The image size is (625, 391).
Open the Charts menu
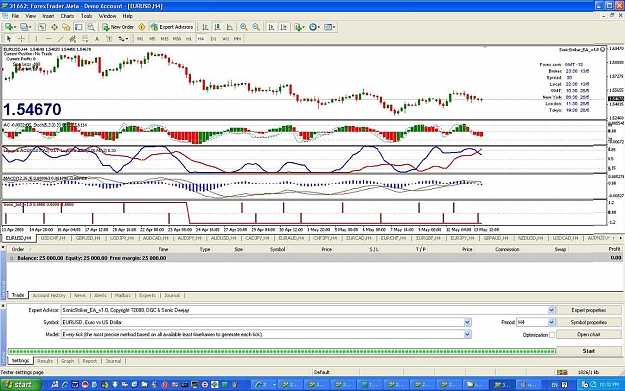67,16
